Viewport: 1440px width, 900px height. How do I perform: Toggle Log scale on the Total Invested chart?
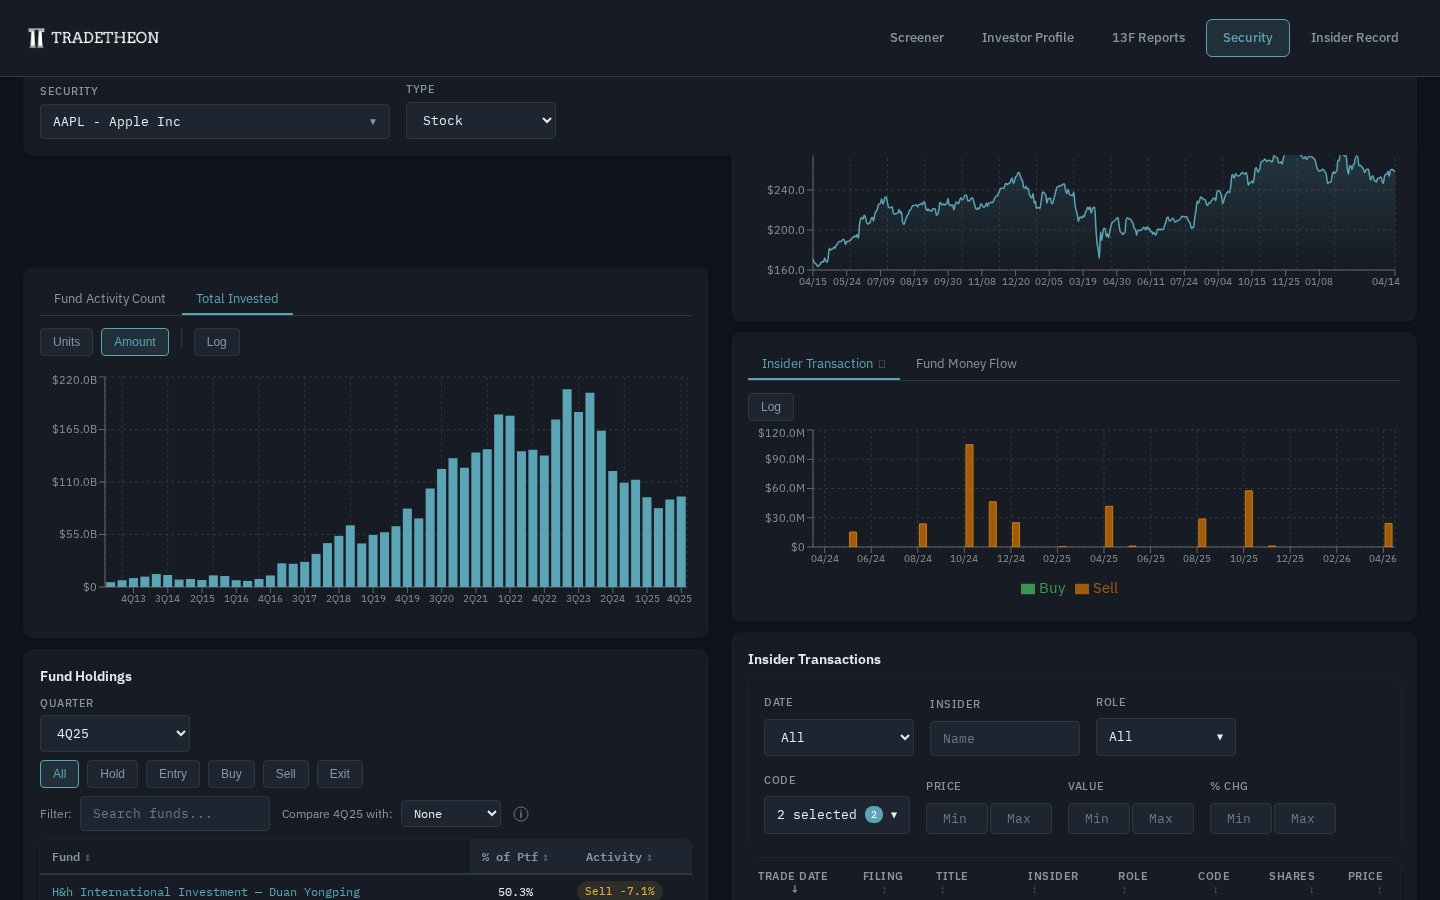tap(217, 342)
